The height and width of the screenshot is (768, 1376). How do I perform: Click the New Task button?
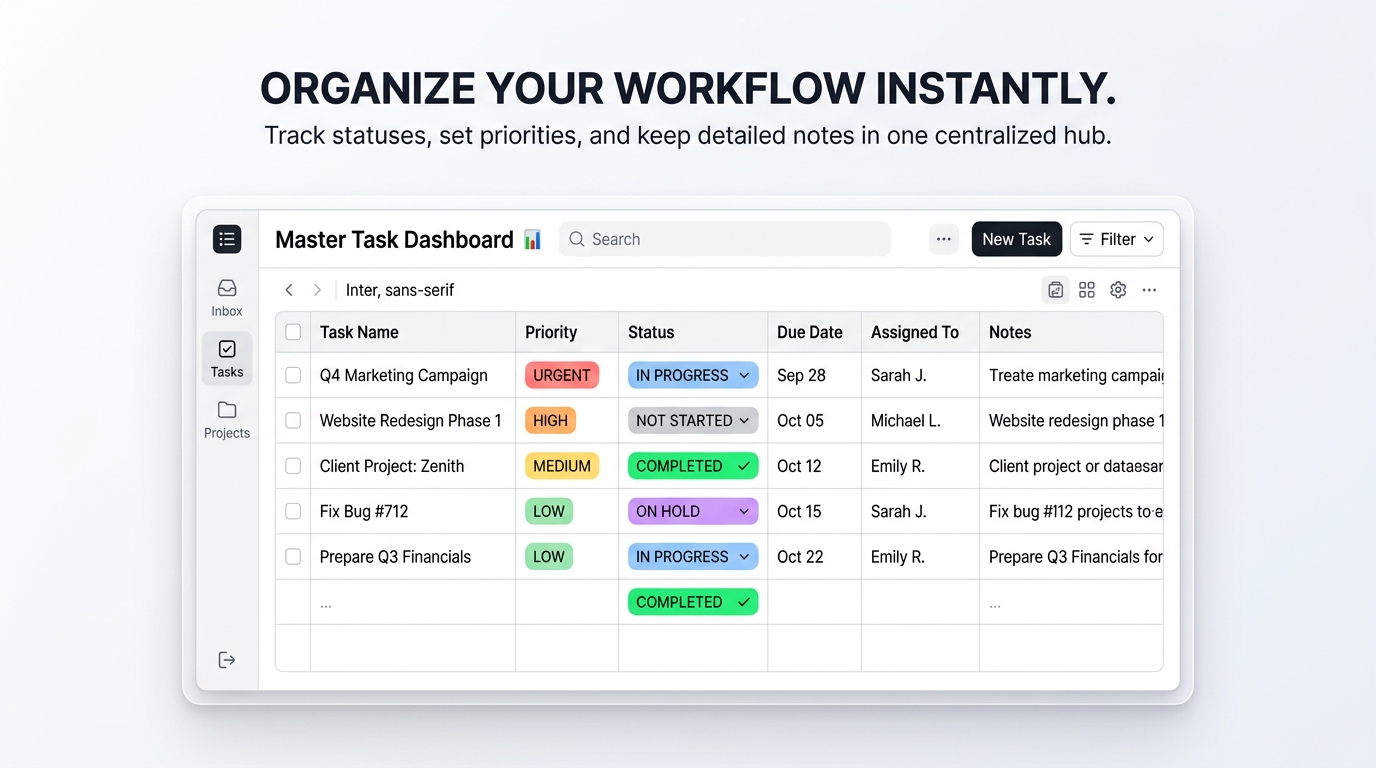point(1016,239)
